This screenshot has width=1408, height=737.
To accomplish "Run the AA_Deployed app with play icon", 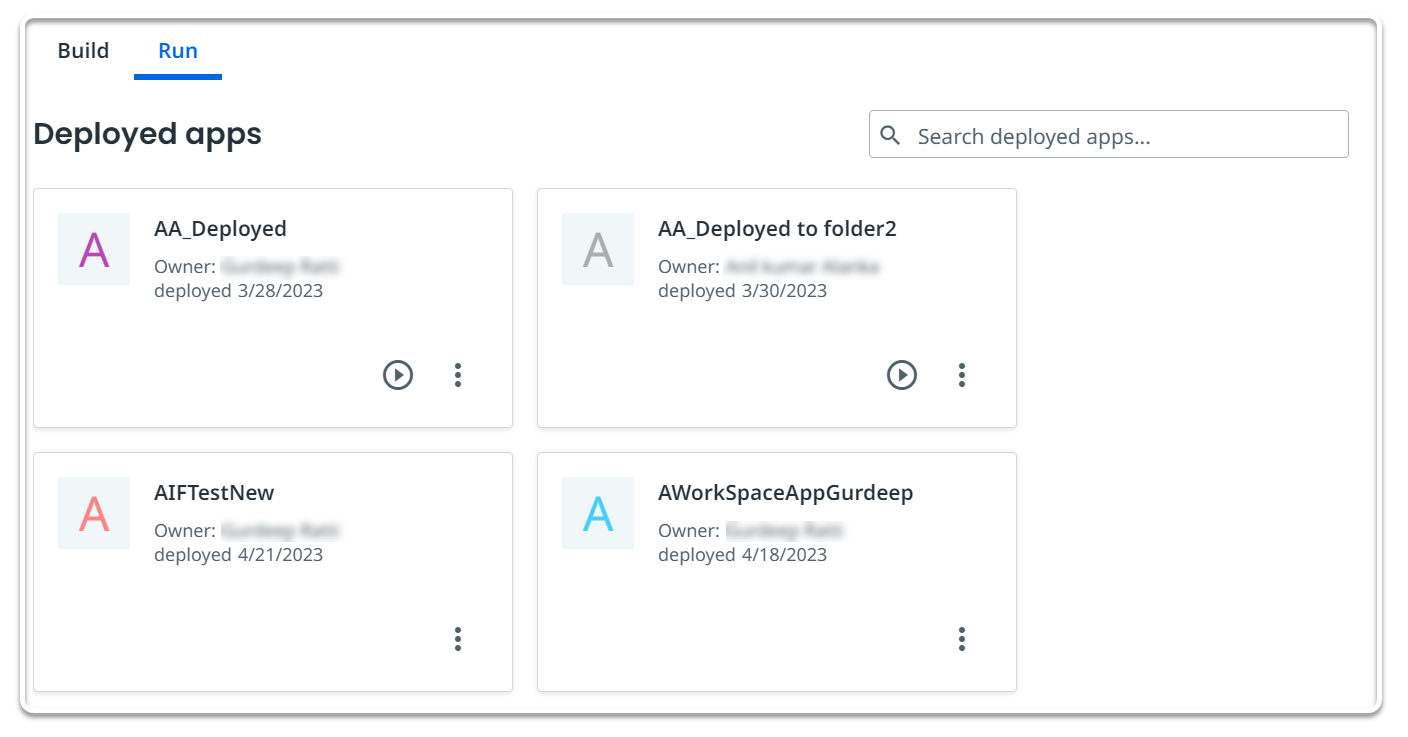I will 398,375.
